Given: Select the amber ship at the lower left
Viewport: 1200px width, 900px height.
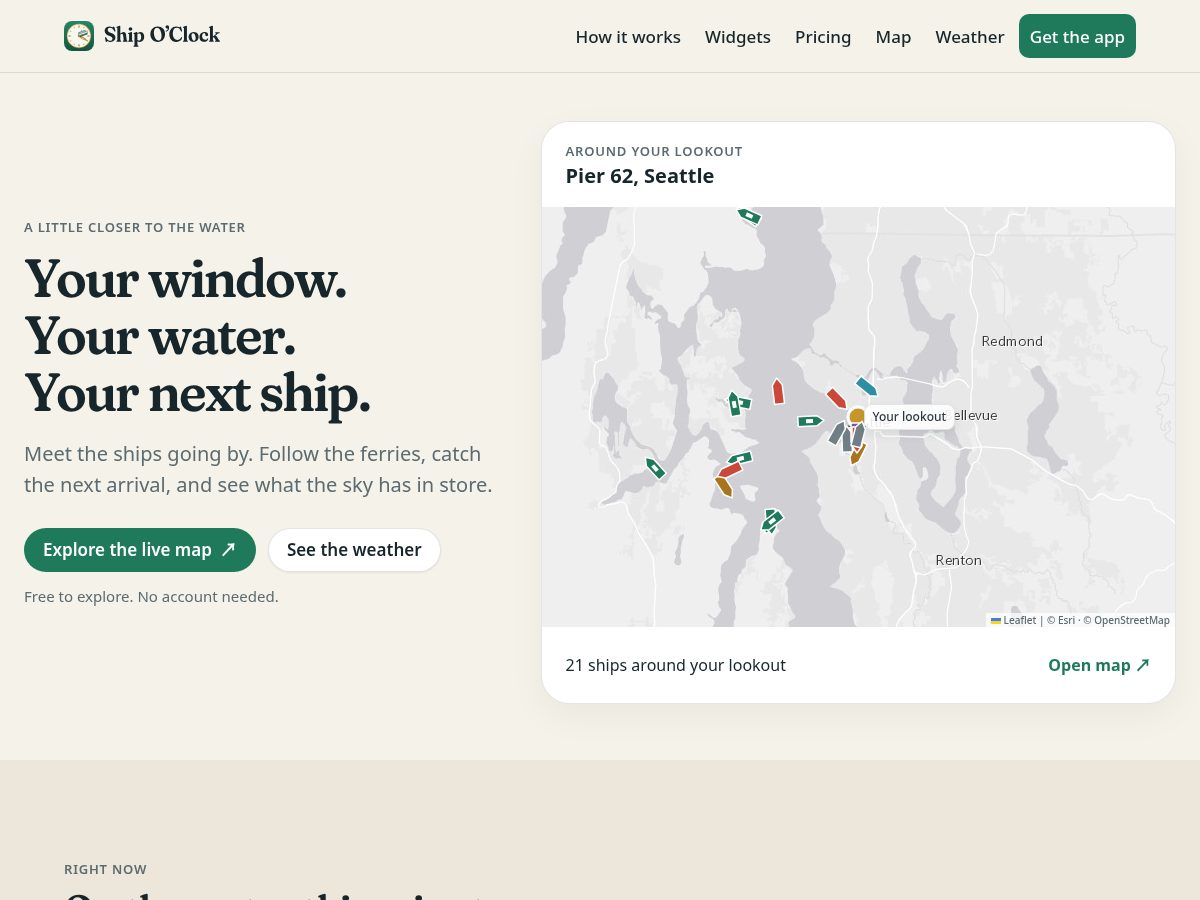Looking at the screenshot, I should 724,487.
